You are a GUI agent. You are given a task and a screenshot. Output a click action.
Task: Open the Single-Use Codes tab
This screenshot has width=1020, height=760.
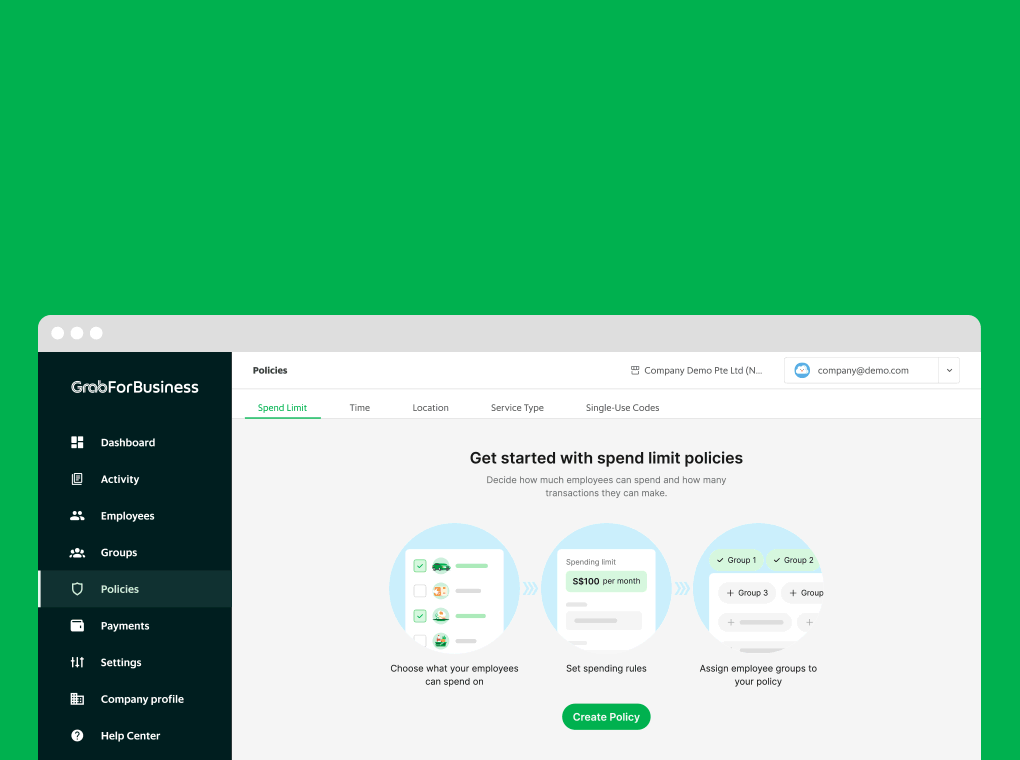[x=622, y=407]
